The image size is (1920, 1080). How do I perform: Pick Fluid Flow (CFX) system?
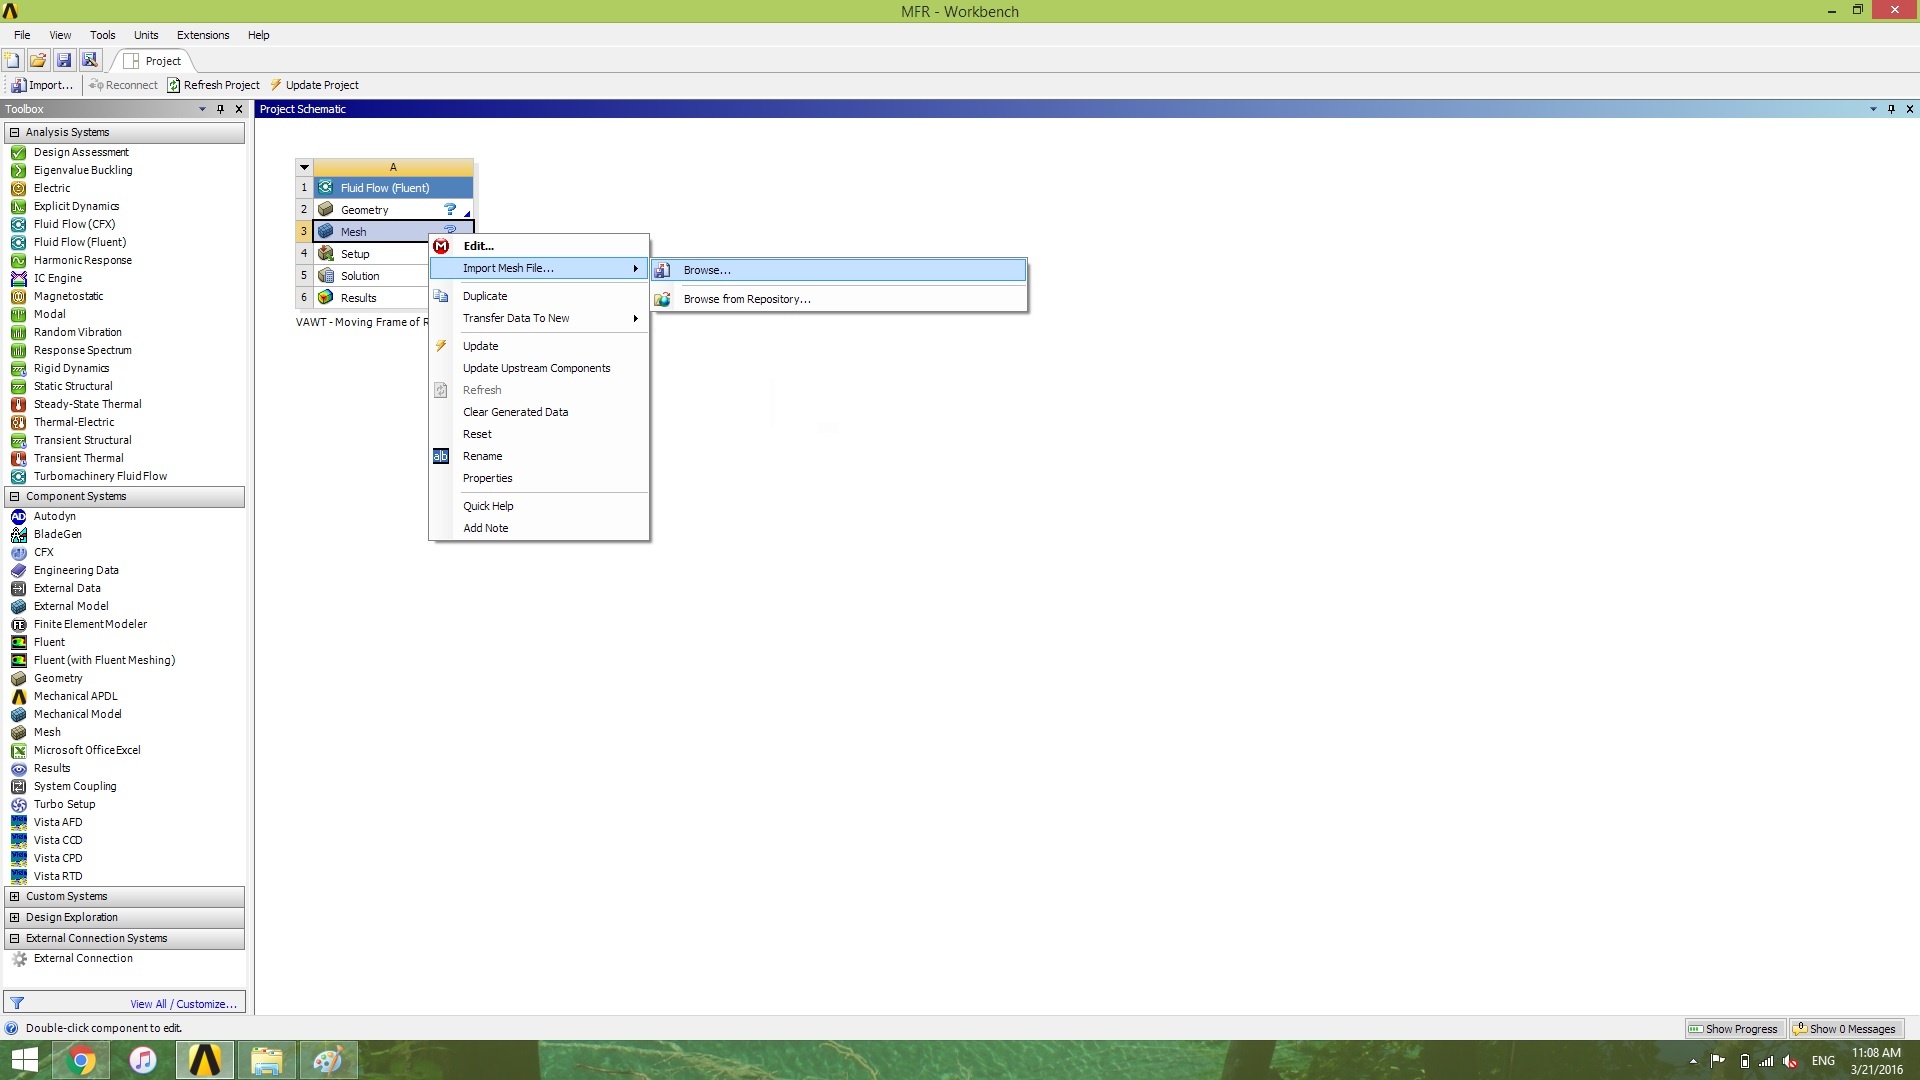click(74, 224)
